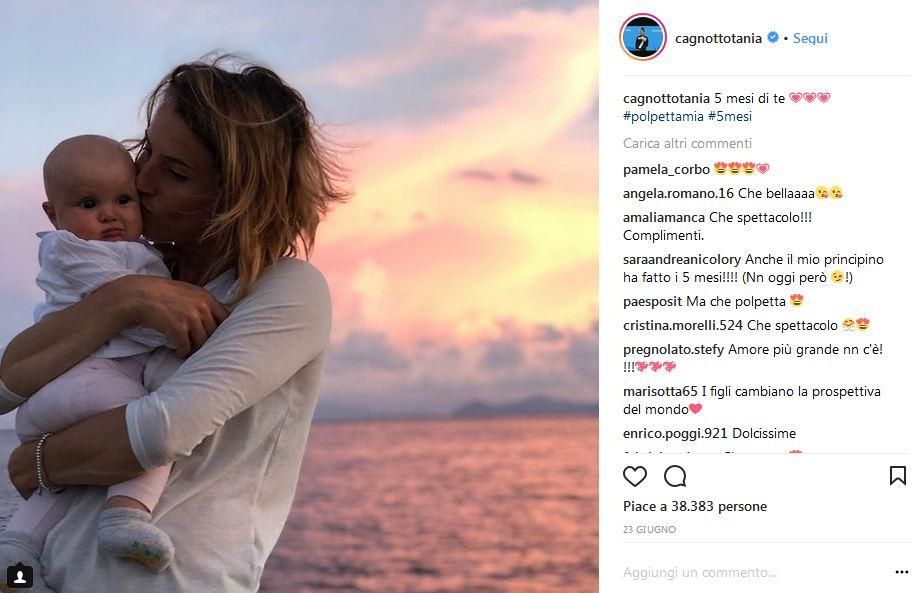The width and height of the screenshot is (915, 593).
Task: Save post with bookmark icon
Action: click(897, 476)
